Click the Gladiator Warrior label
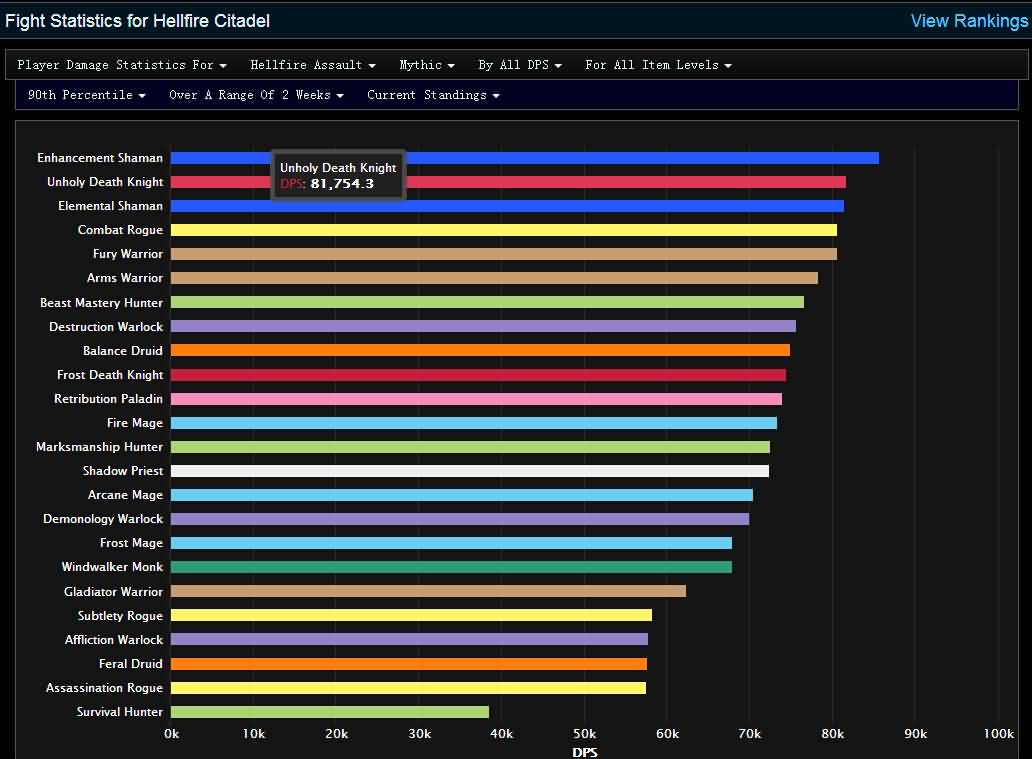 113,592
